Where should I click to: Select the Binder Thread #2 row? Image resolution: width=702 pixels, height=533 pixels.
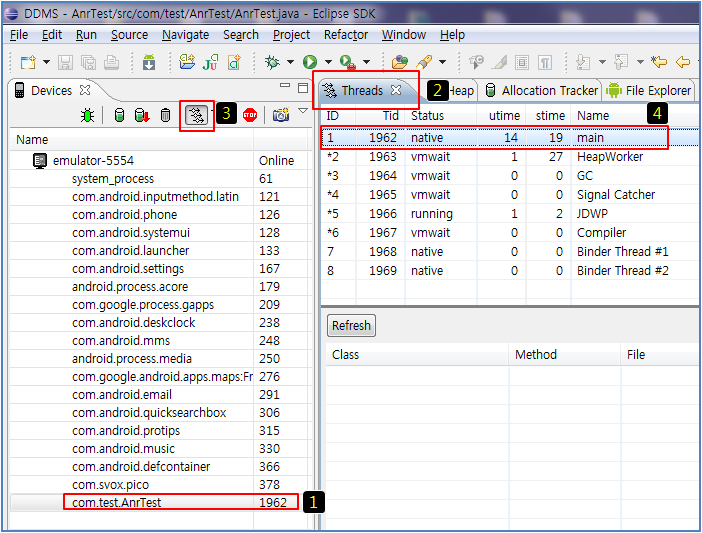point(510,270)
